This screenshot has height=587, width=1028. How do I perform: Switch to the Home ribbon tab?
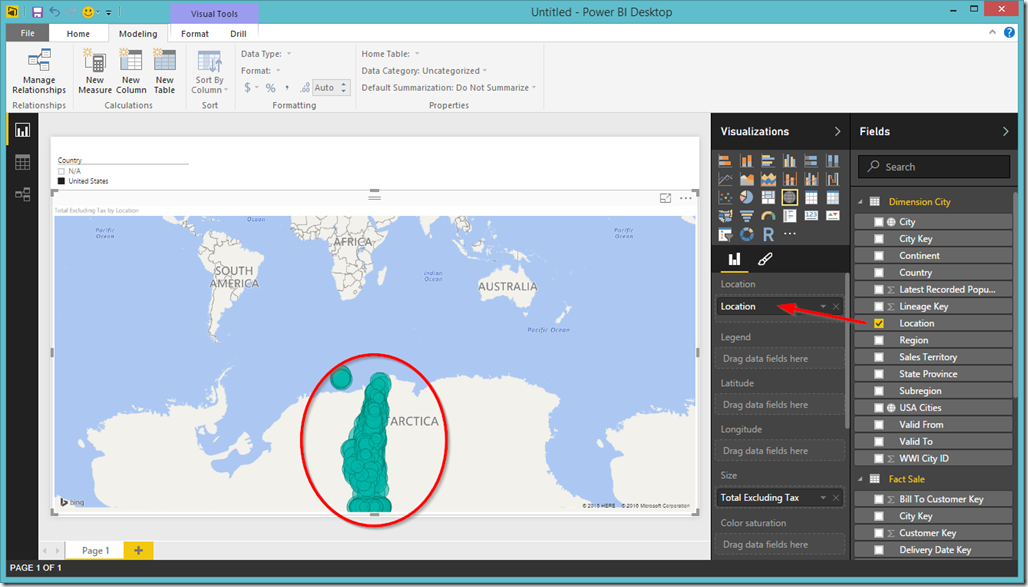tap(78, 33)
